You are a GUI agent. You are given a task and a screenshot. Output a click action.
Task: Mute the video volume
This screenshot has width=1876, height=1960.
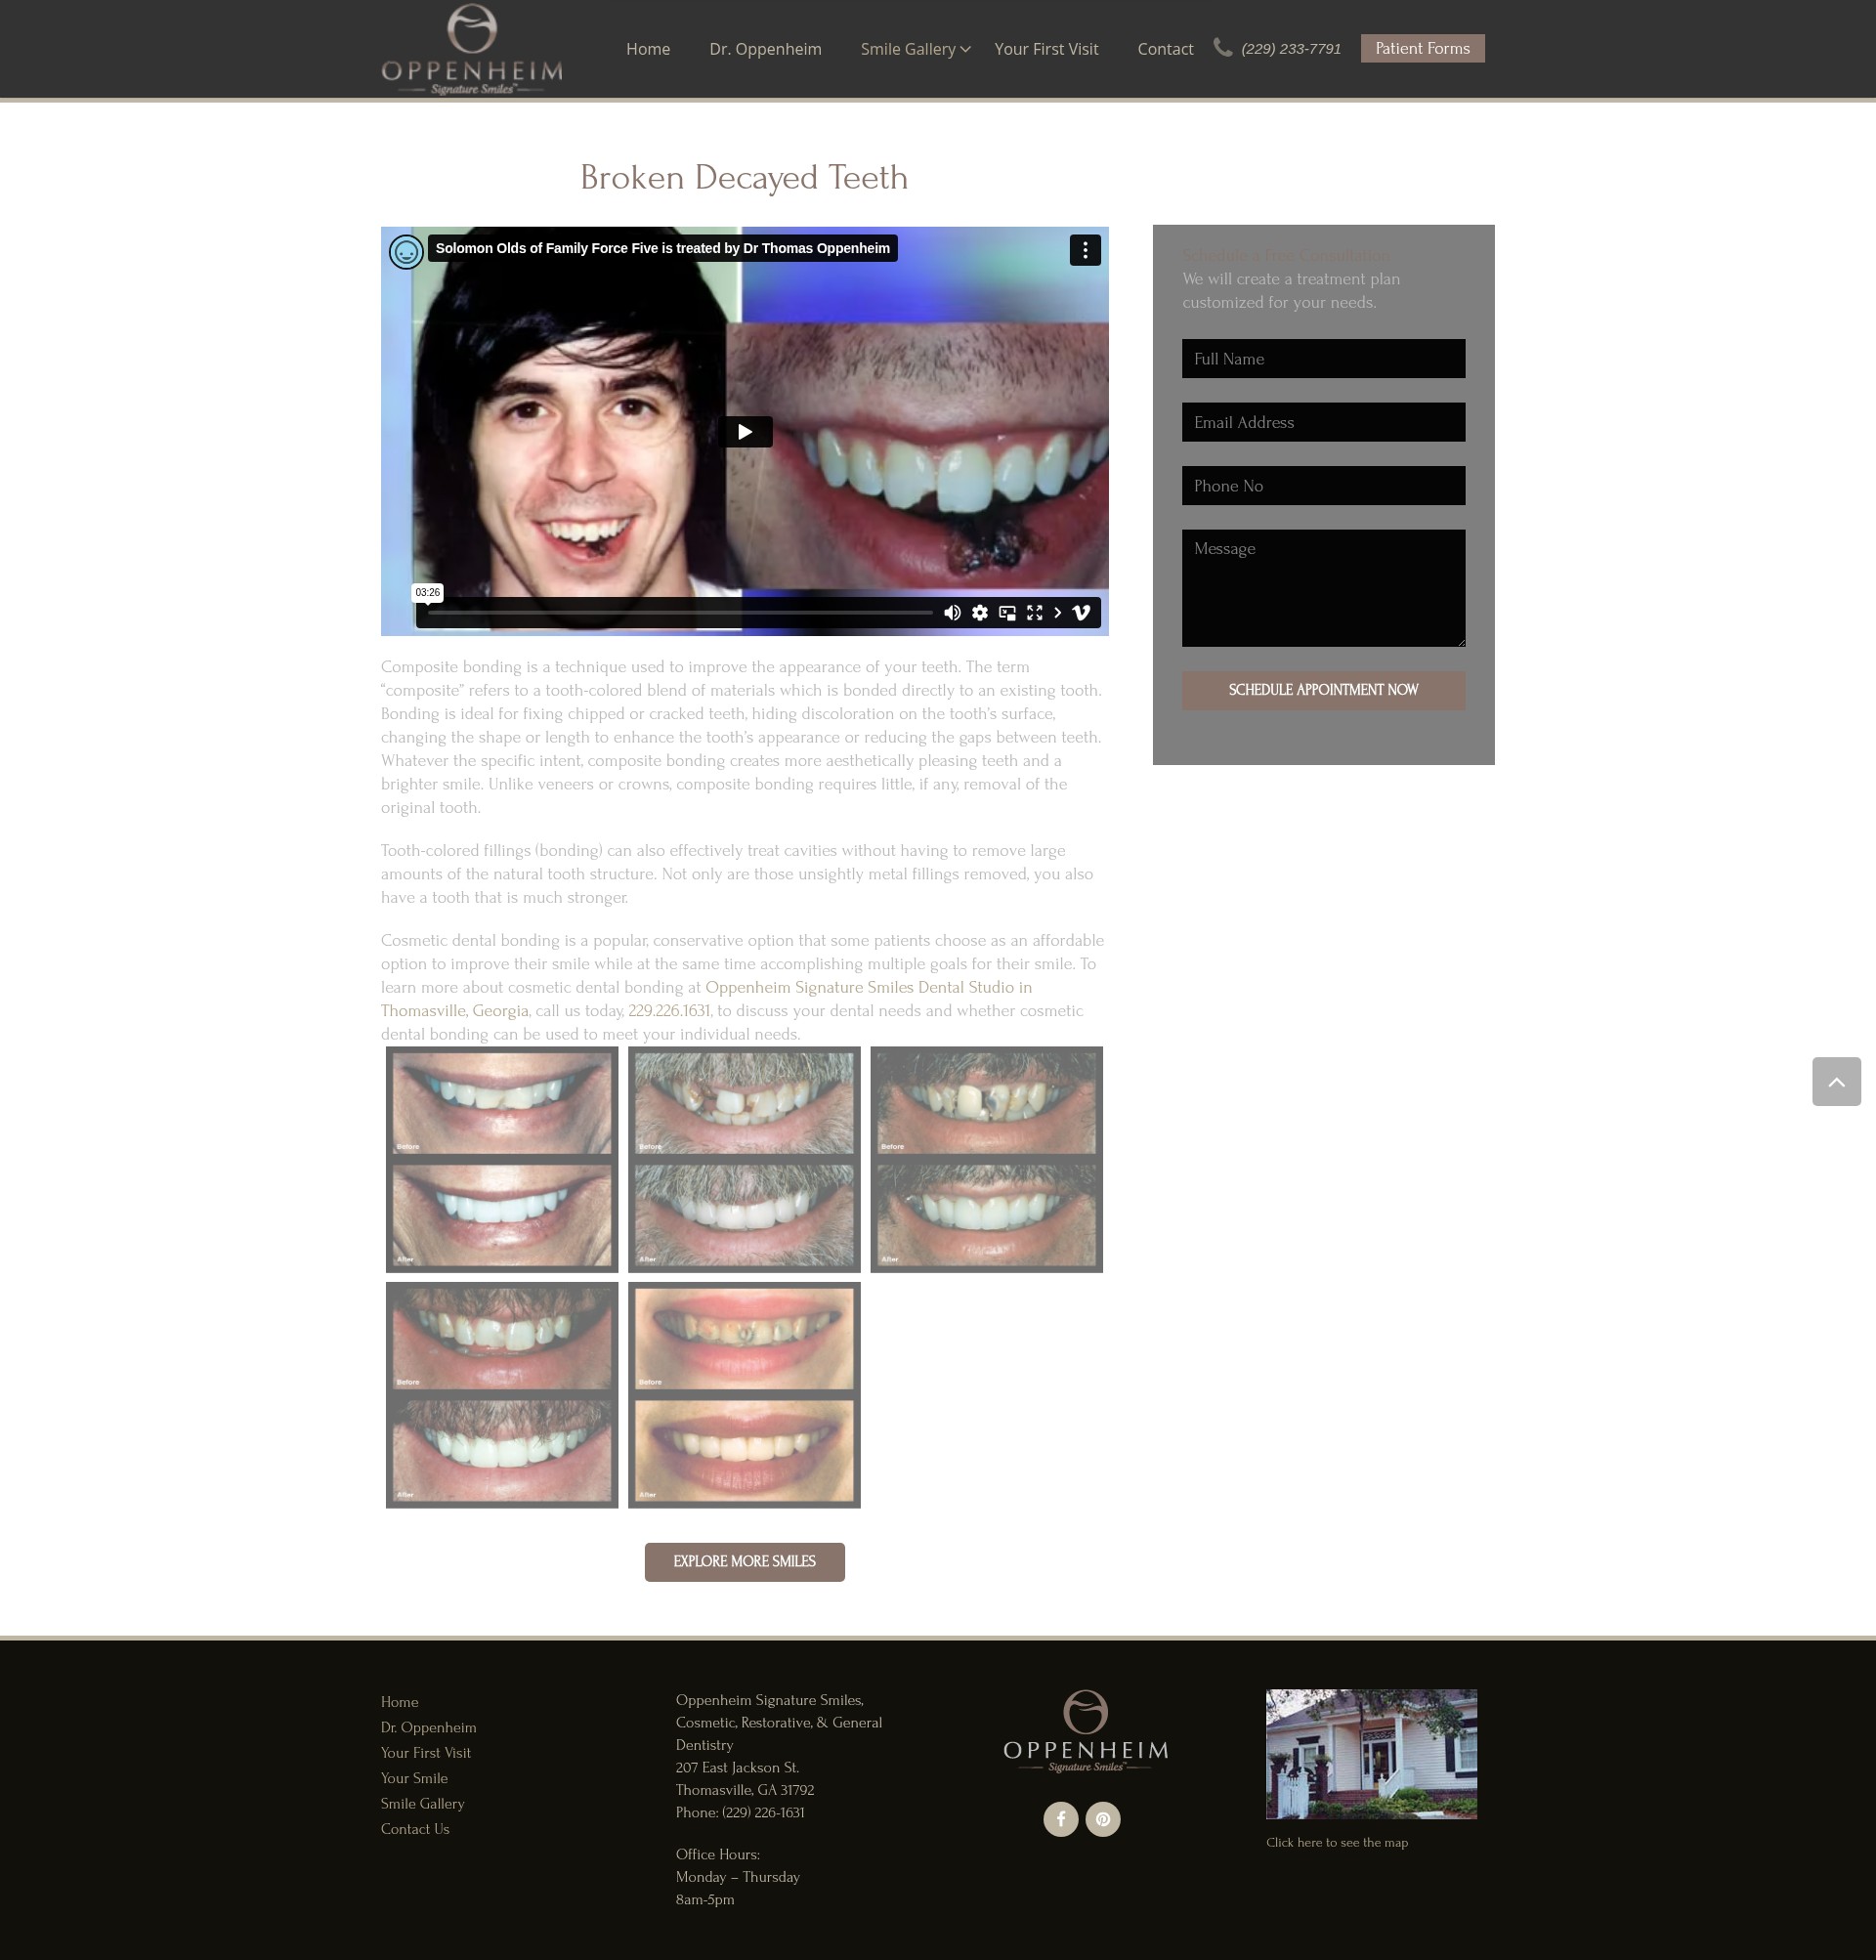tap(952, 613)
